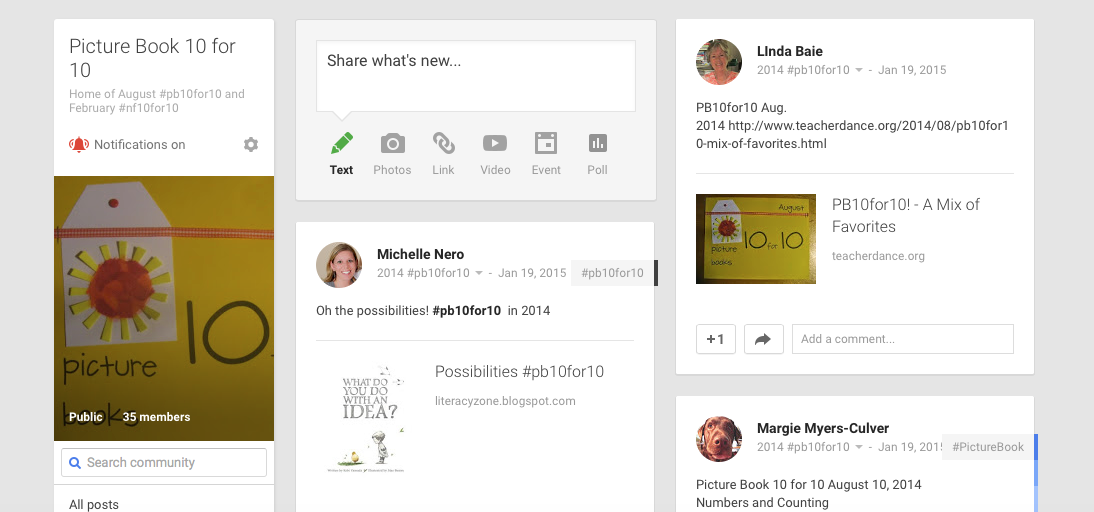The image size is (1094, 512).
Task: Expand Michelle Nero's post options dropdown
Action: (x=479, y=273)
